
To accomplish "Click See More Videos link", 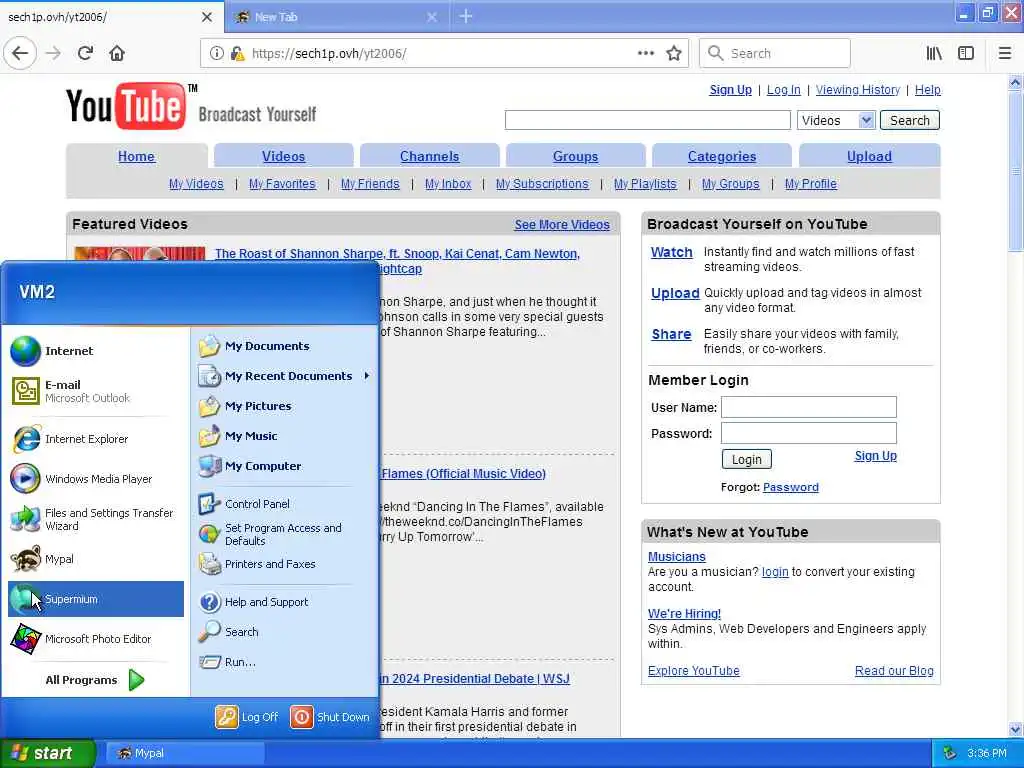I will (x=562, y=225).
